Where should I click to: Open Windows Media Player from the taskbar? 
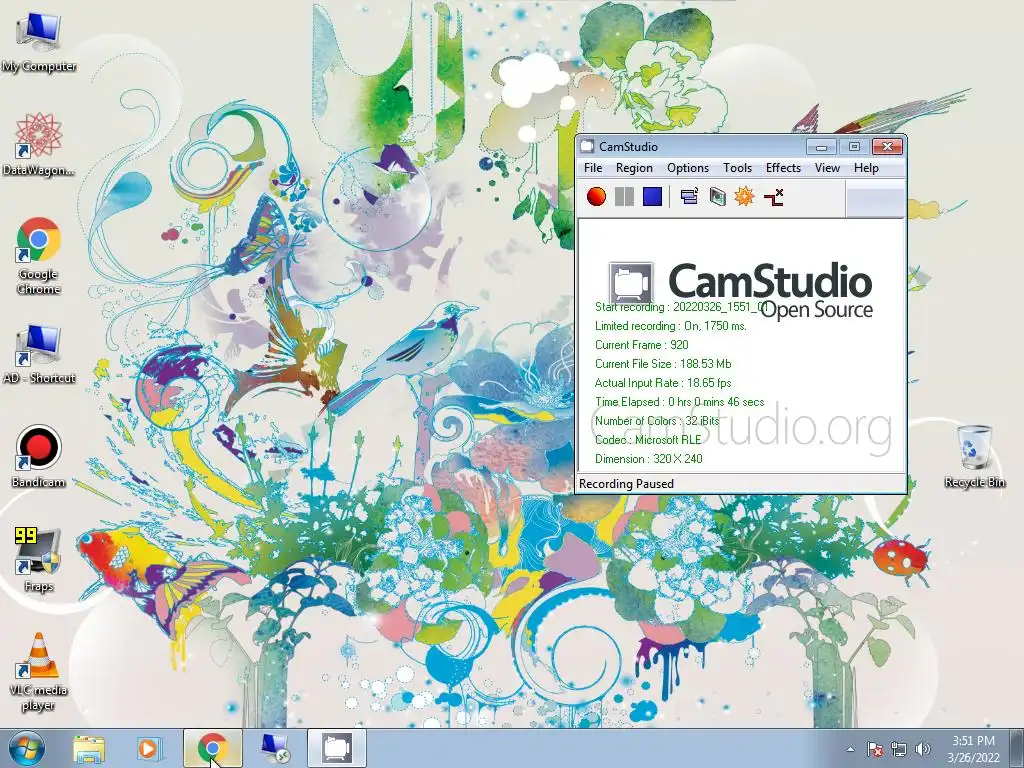pos(148,748)
